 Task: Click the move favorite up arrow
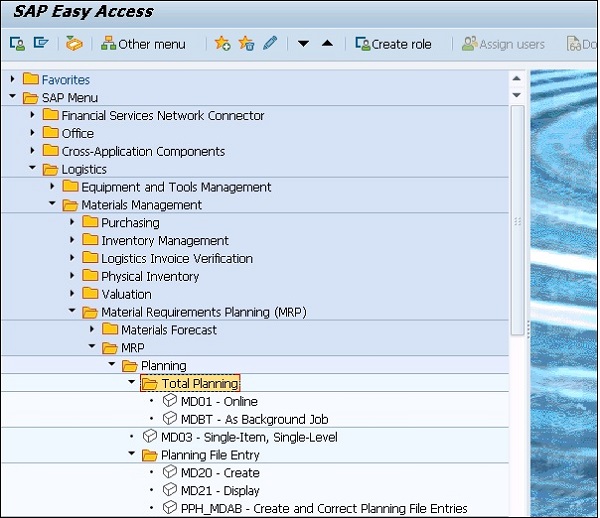tap(327, 43)
